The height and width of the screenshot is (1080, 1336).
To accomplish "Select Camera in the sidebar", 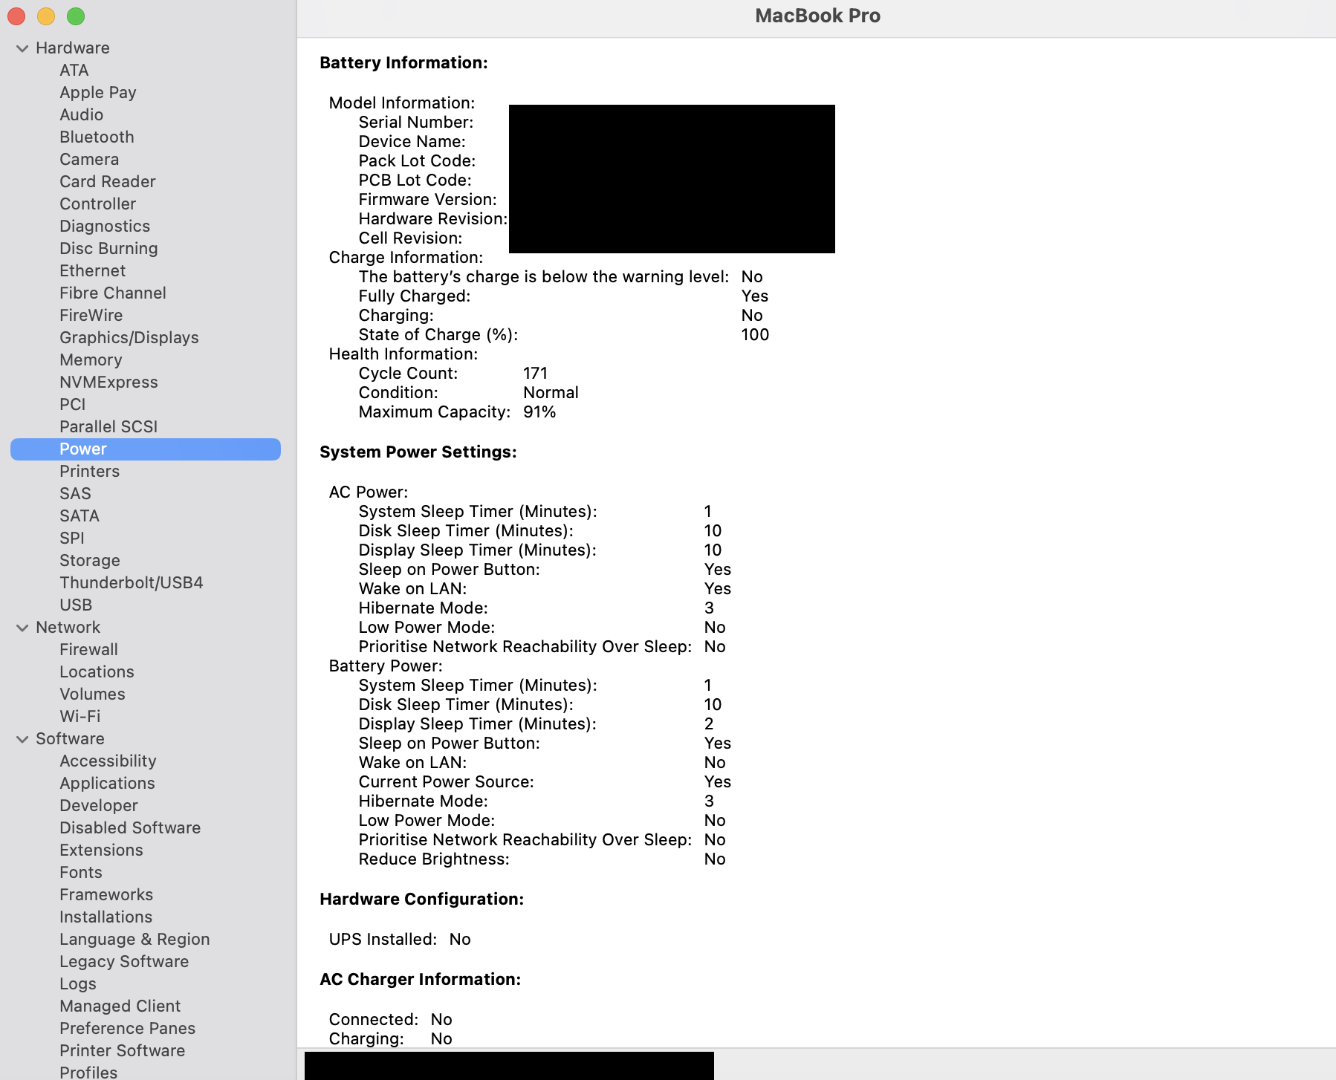I will (89, 159).
